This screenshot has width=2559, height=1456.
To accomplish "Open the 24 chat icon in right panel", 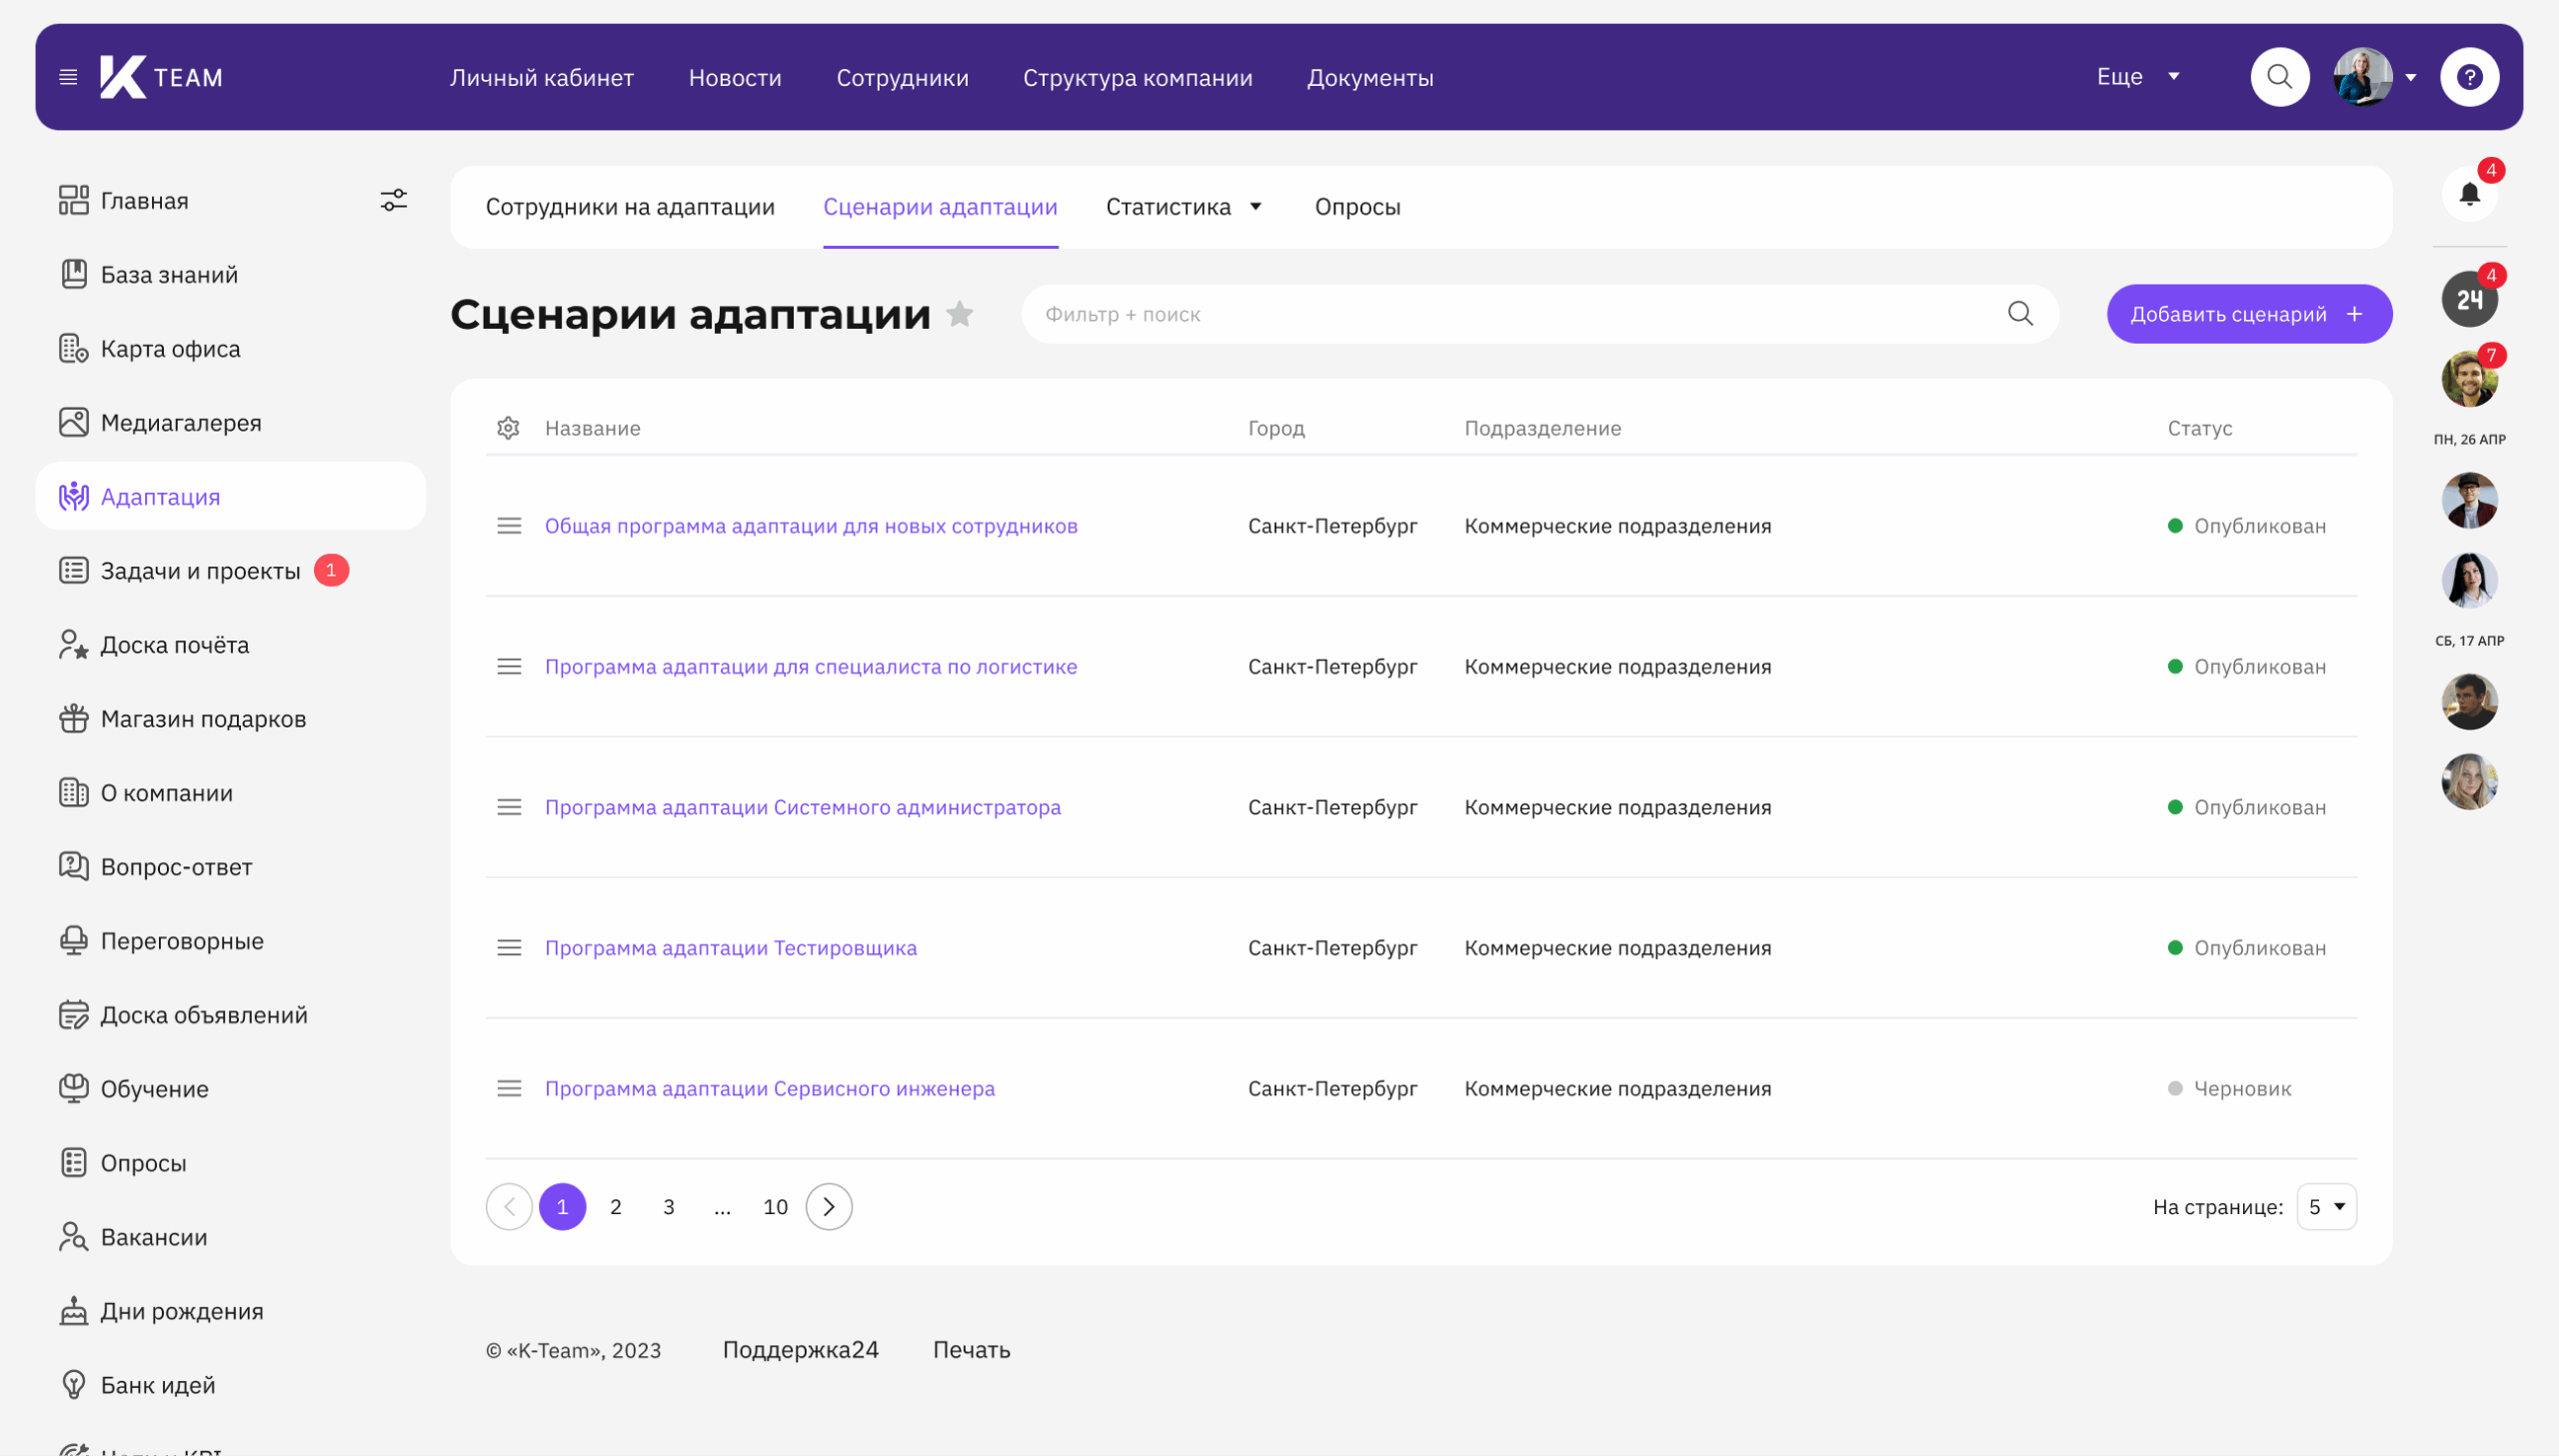I will (2468, 299).
